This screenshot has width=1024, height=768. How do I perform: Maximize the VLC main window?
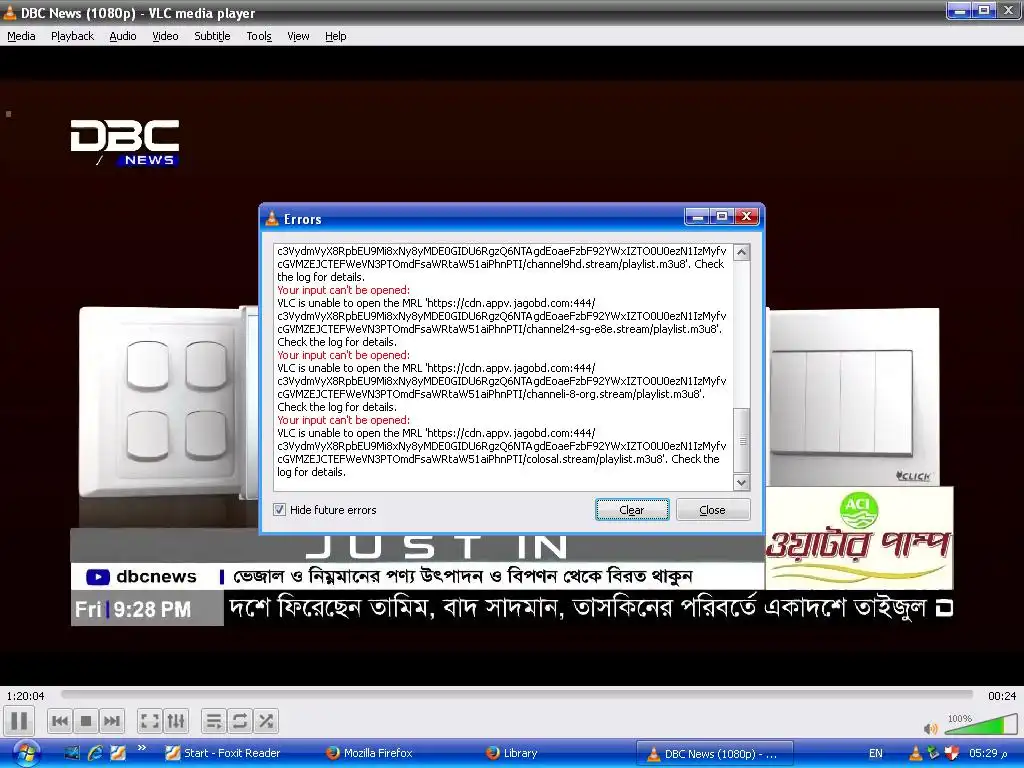click(984, 11)
